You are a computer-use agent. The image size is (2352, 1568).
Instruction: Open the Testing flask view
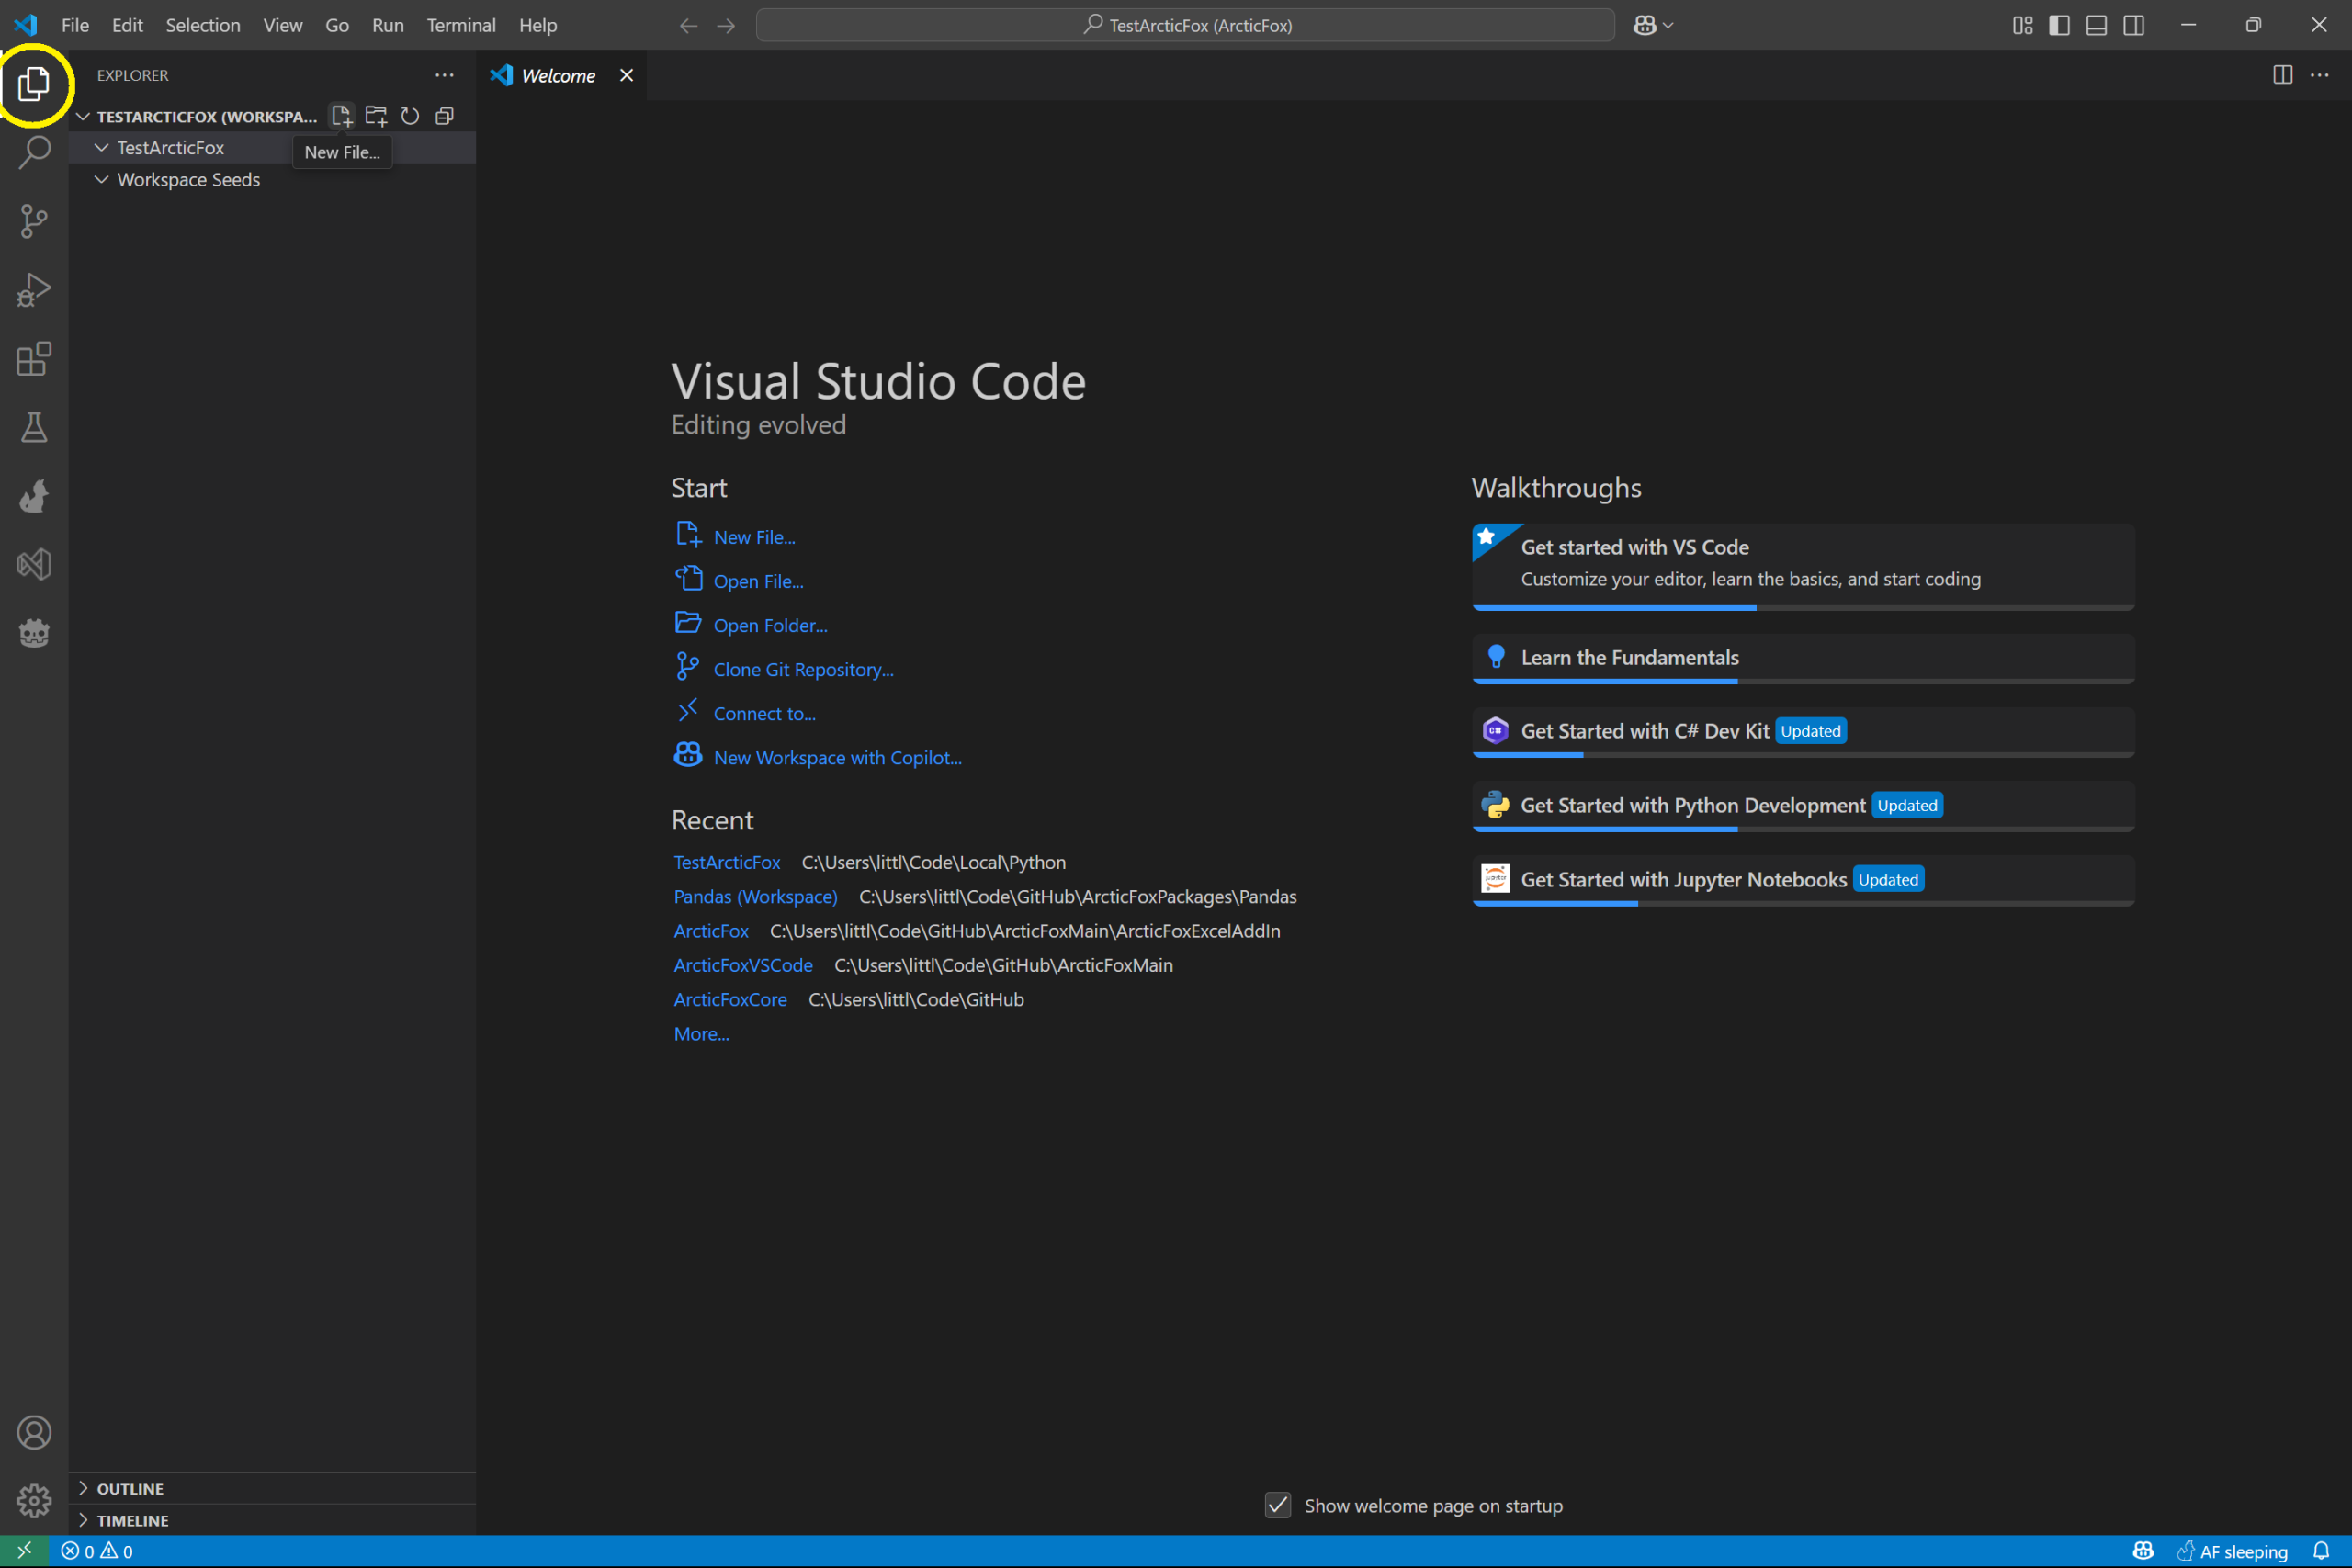[34, 428]
